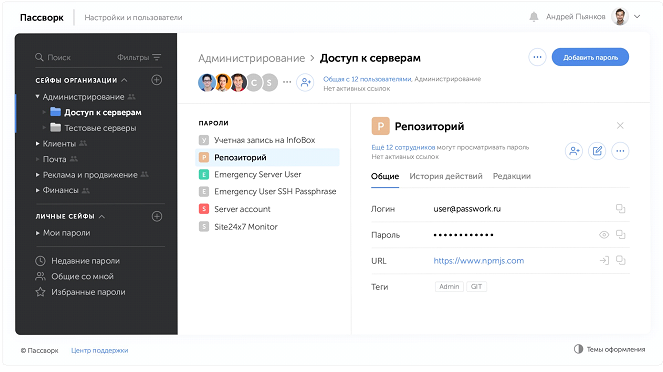This screenshot has height=372, width=663.
Task: Edit the Репозиторий password entry
Action: pos(597,151)
